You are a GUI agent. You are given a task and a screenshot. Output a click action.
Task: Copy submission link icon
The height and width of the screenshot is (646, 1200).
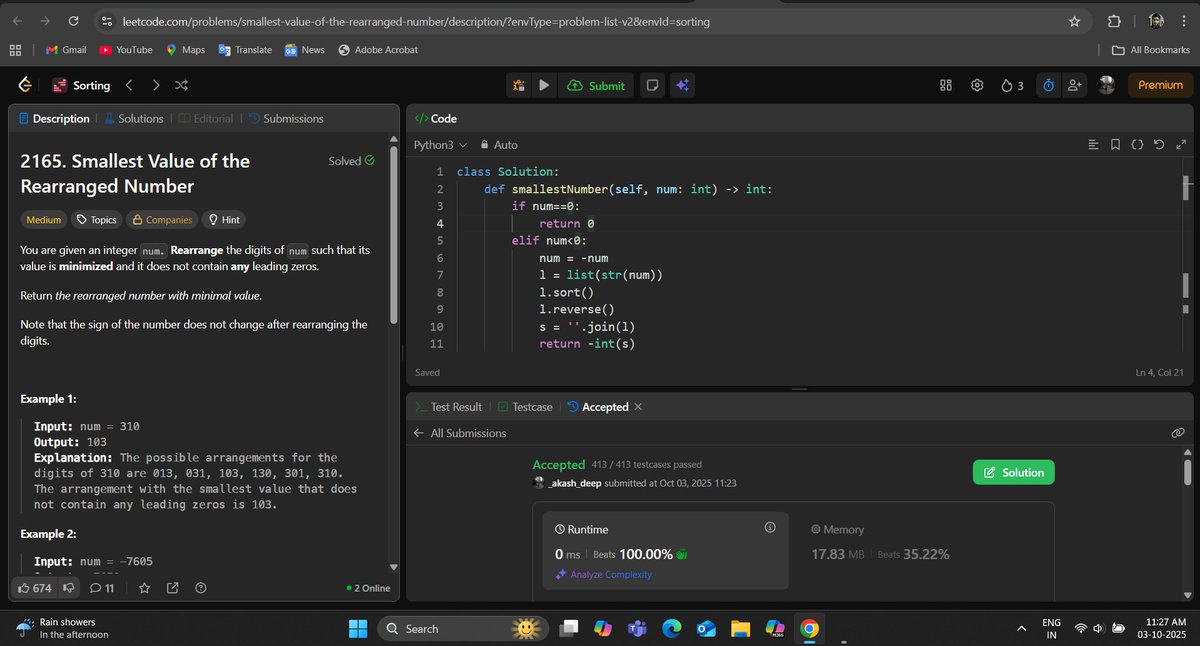tap(1178, 433)
